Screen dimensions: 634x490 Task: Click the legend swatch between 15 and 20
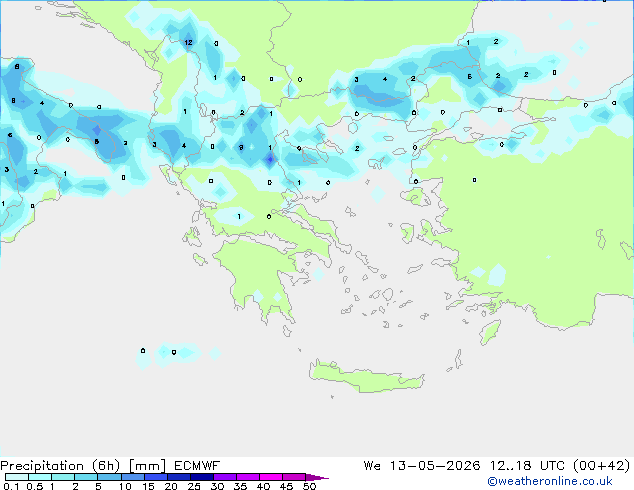point(156,477)
